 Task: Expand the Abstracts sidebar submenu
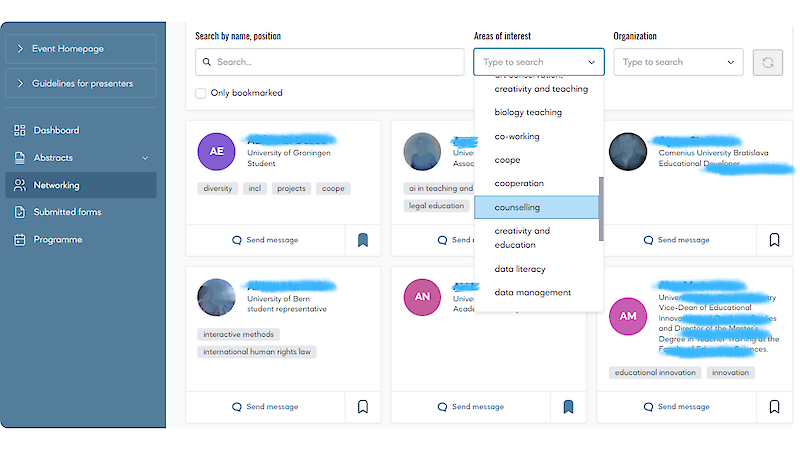click(145, 158)
